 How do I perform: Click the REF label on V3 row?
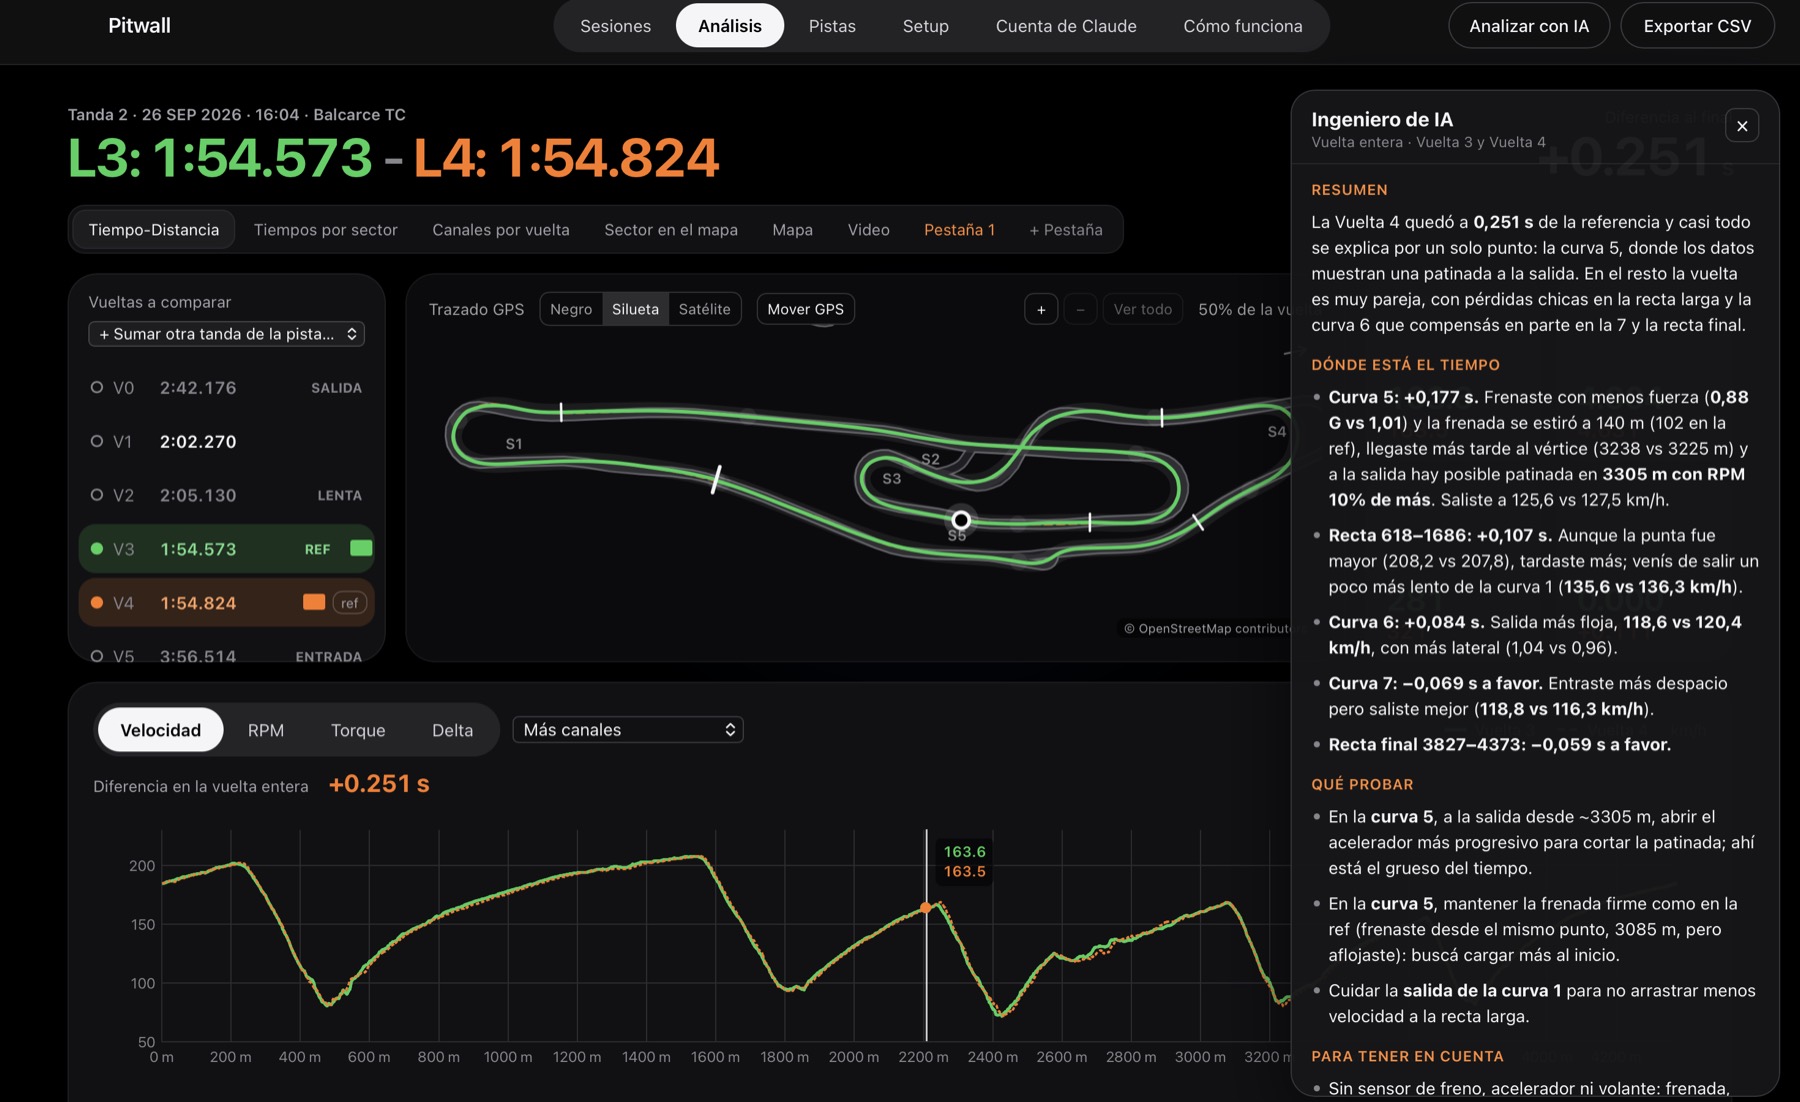[x=317, y=549]
